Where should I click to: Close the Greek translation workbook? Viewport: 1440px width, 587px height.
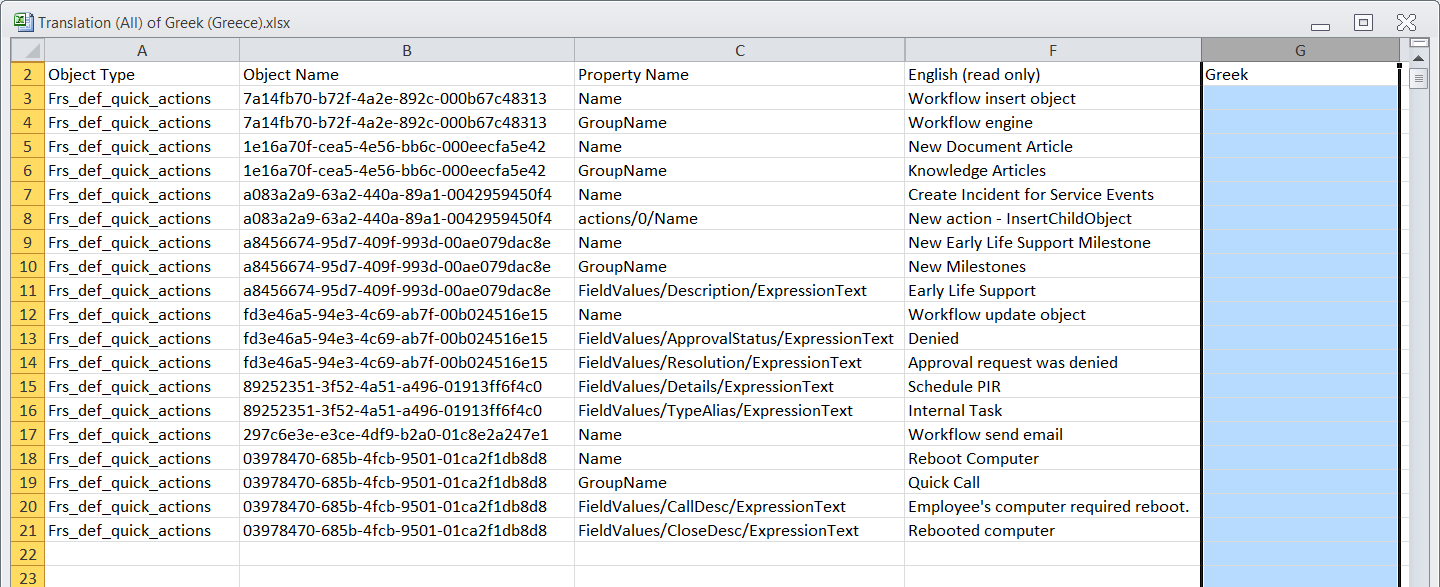pyautogui.click(x=1406, y=22)
